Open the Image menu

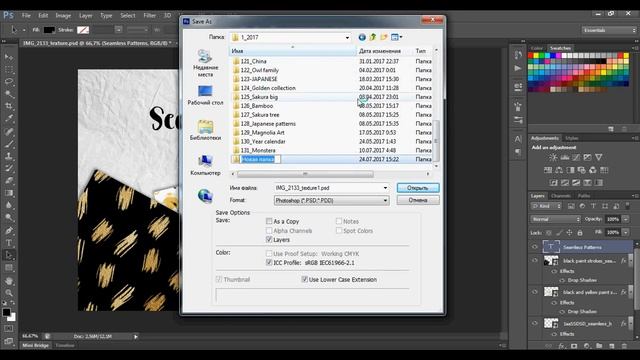[x=63, y=16]
